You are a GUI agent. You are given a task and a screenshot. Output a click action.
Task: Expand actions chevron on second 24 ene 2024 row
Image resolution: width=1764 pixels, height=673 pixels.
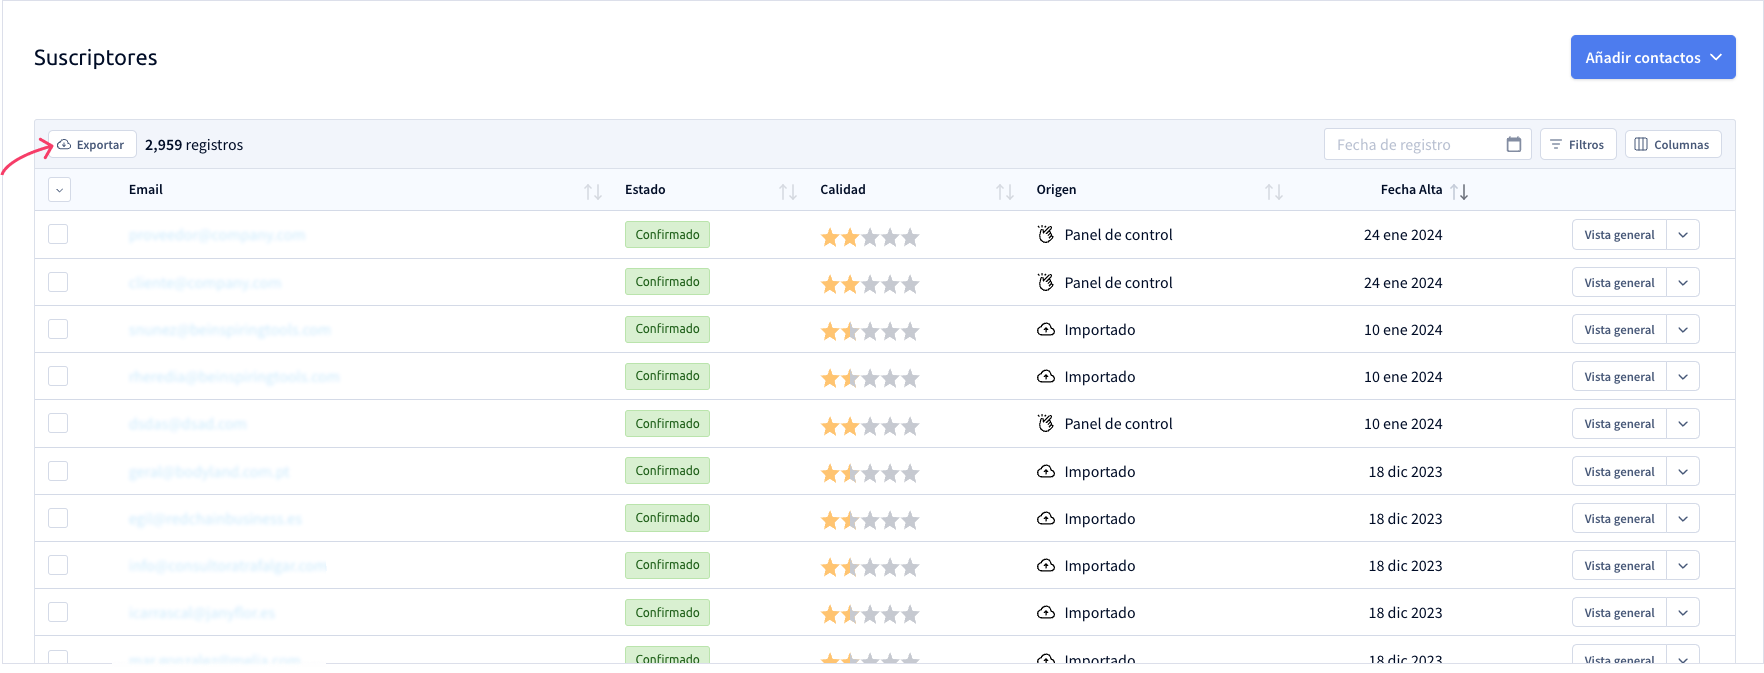click(1683, 283)
